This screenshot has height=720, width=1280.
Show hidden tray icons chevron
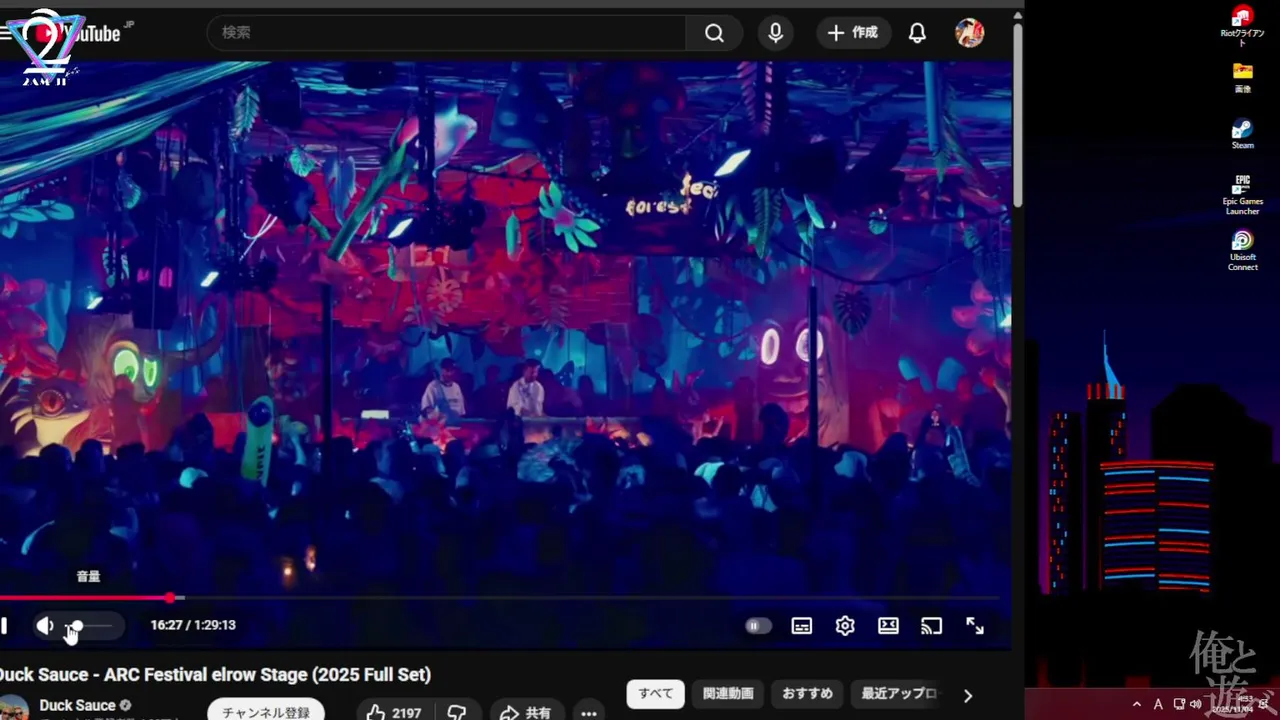point(1136,705)
